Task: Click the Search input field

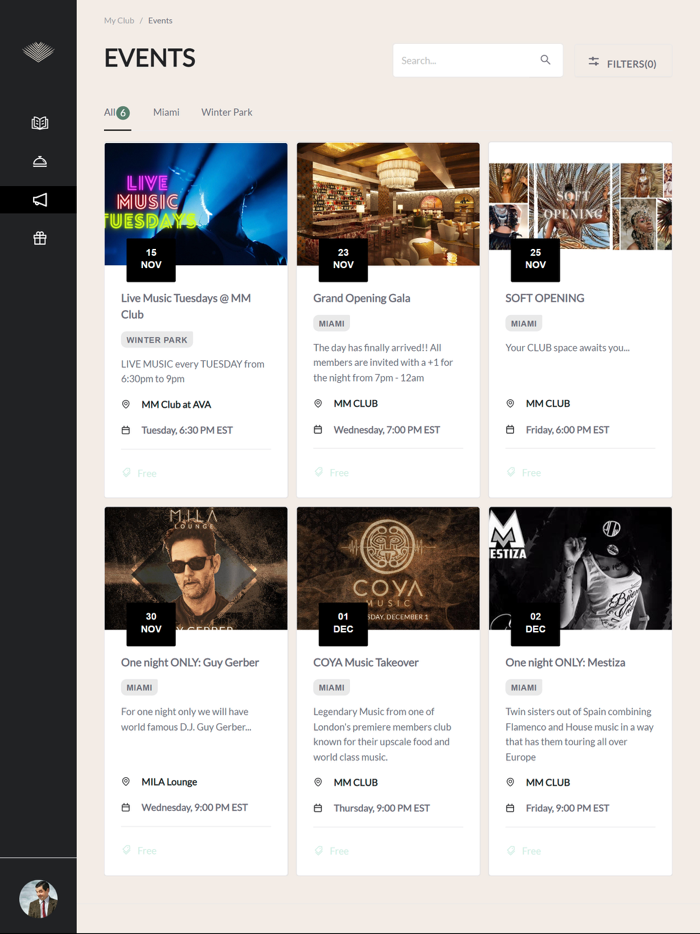Action: click(x=477, y=60)
